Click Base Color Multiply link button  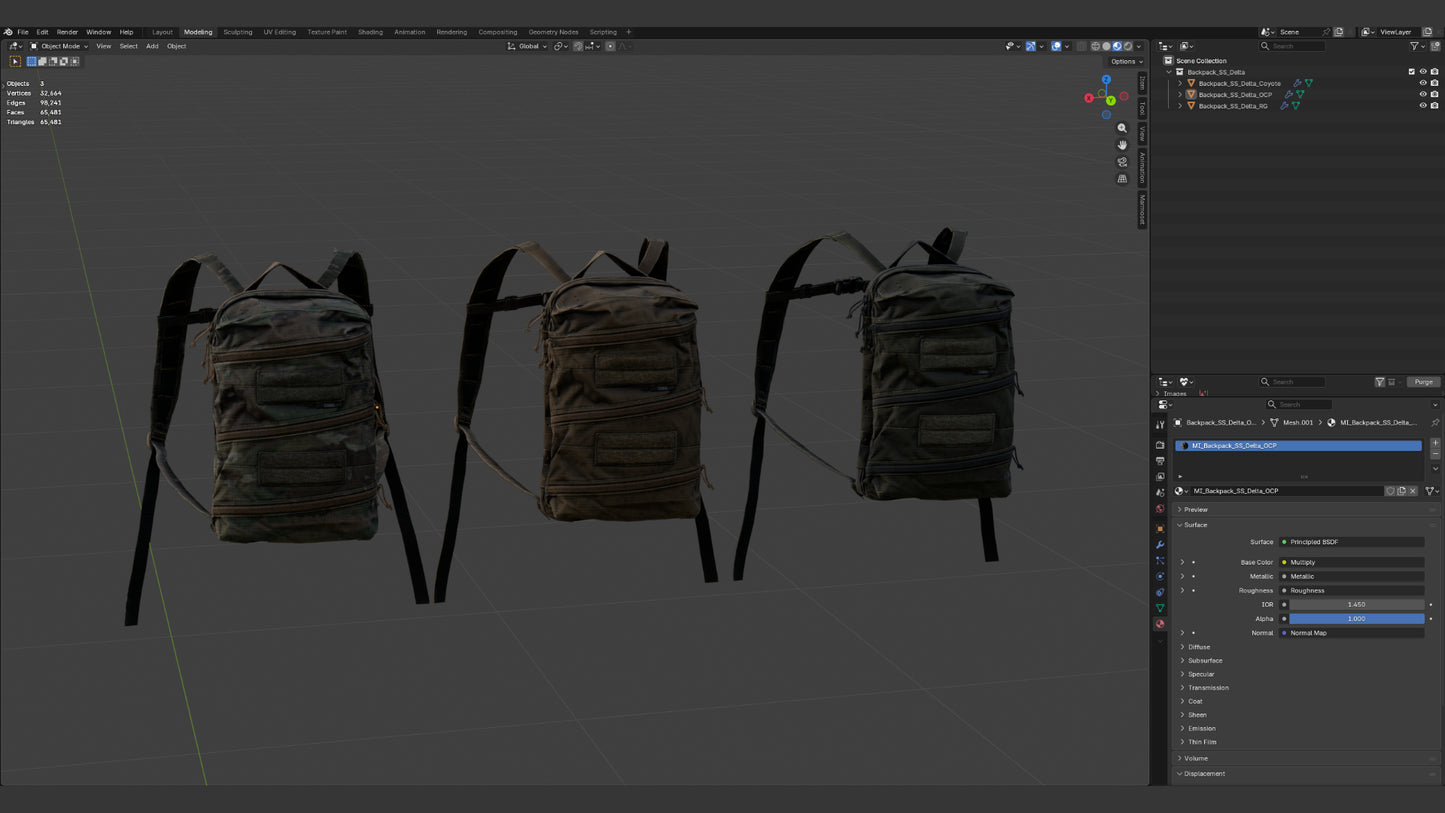pos(1352,562)
